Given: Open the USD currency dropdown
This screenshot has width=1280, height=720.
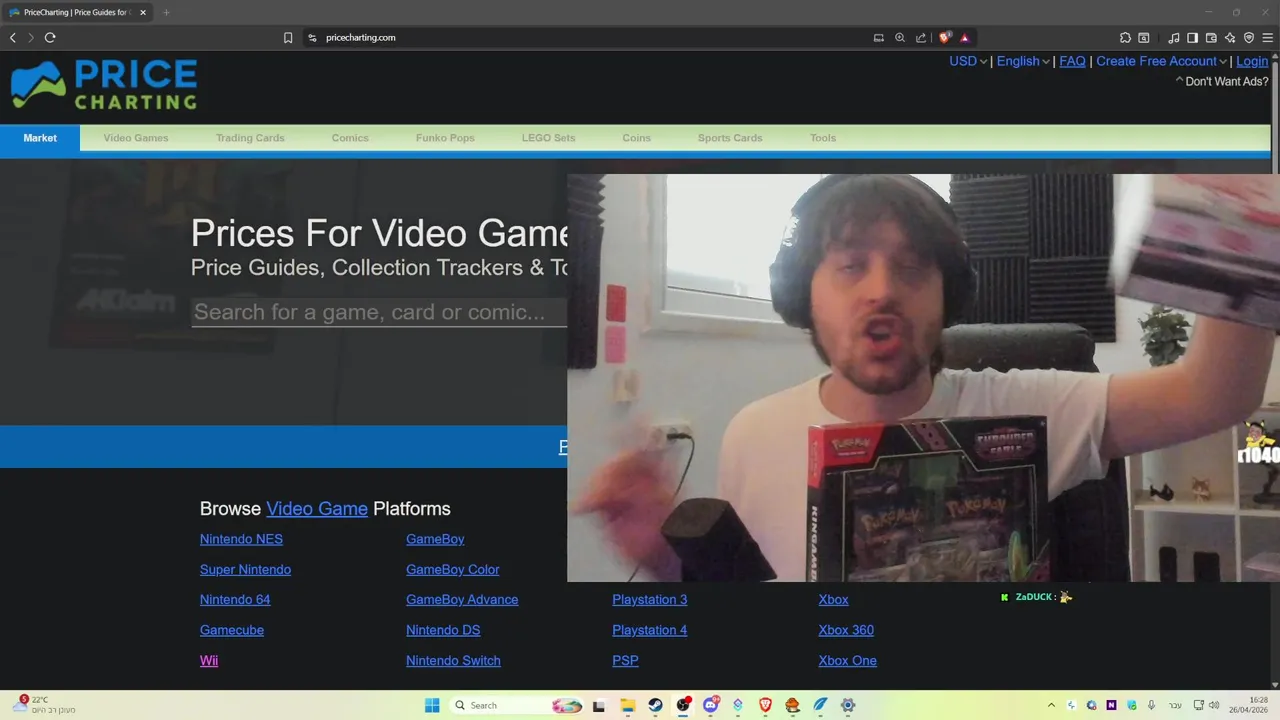Looking at the screenshot, I should [968, 61].
